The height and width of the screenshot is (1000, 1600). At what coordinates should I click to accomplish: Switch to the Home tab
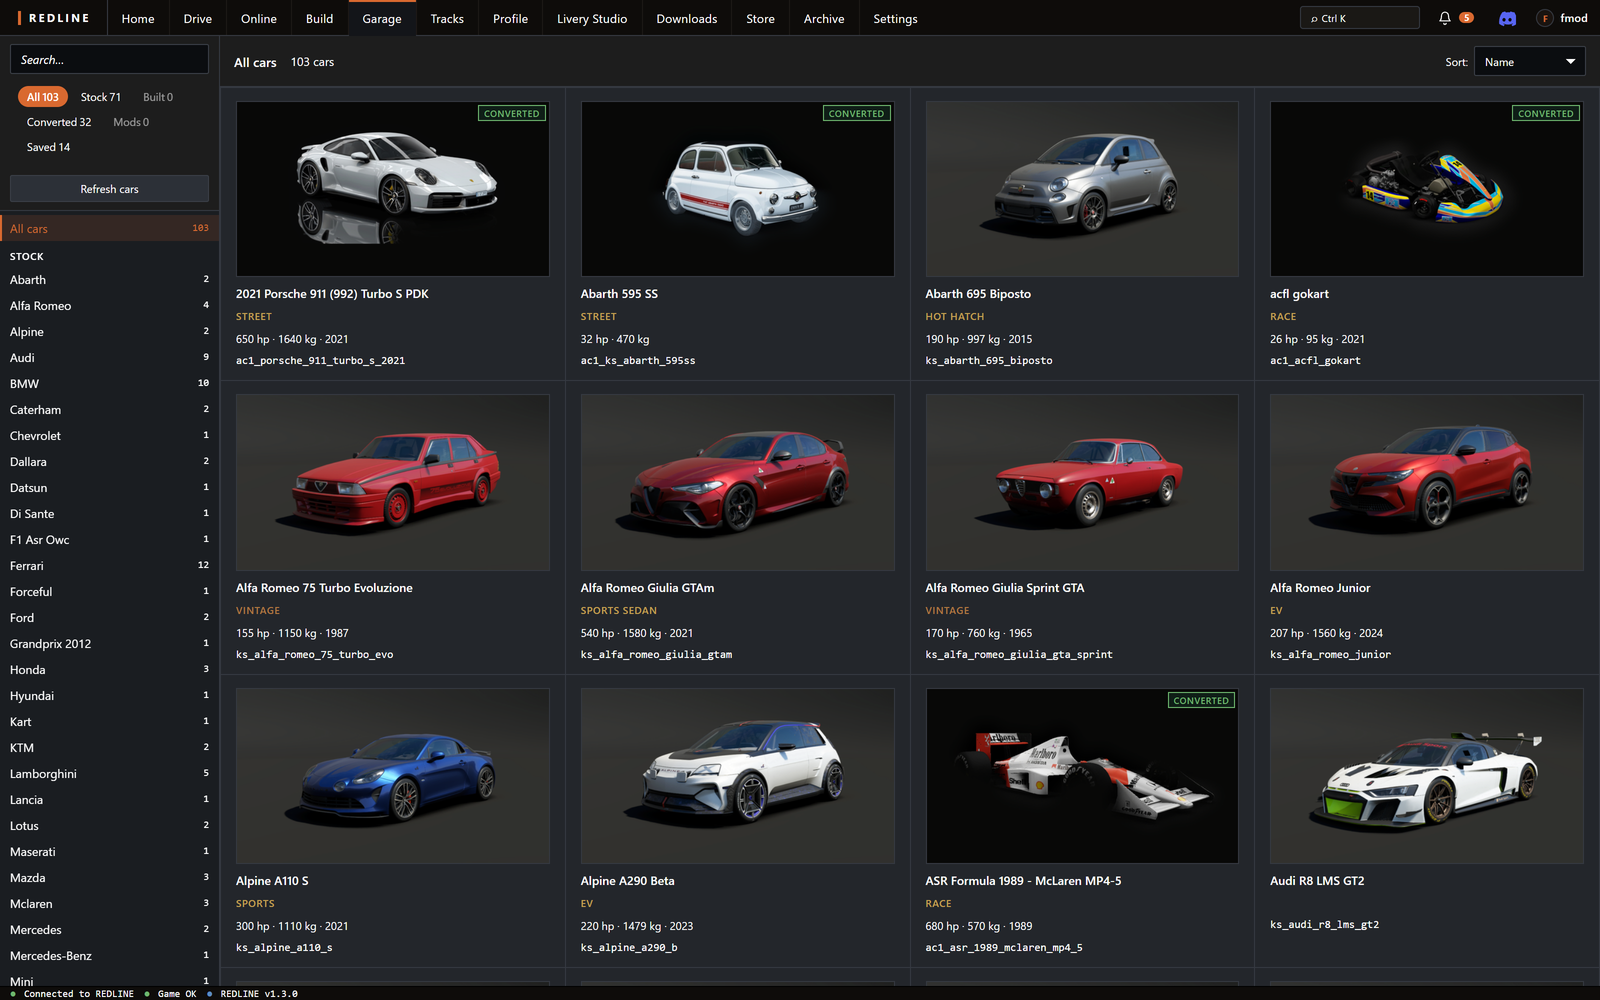click(138, 18)
